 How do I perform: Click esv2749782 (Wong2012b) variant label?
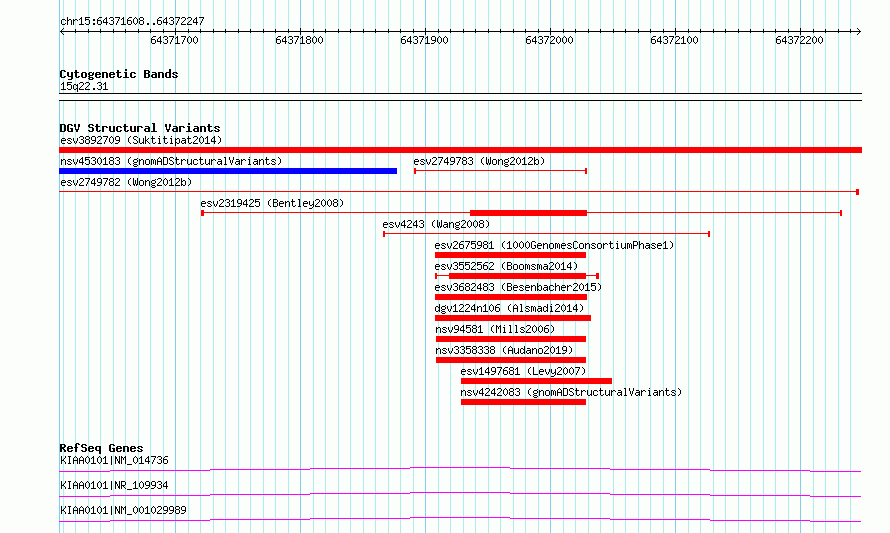click(x=126, y=182)
